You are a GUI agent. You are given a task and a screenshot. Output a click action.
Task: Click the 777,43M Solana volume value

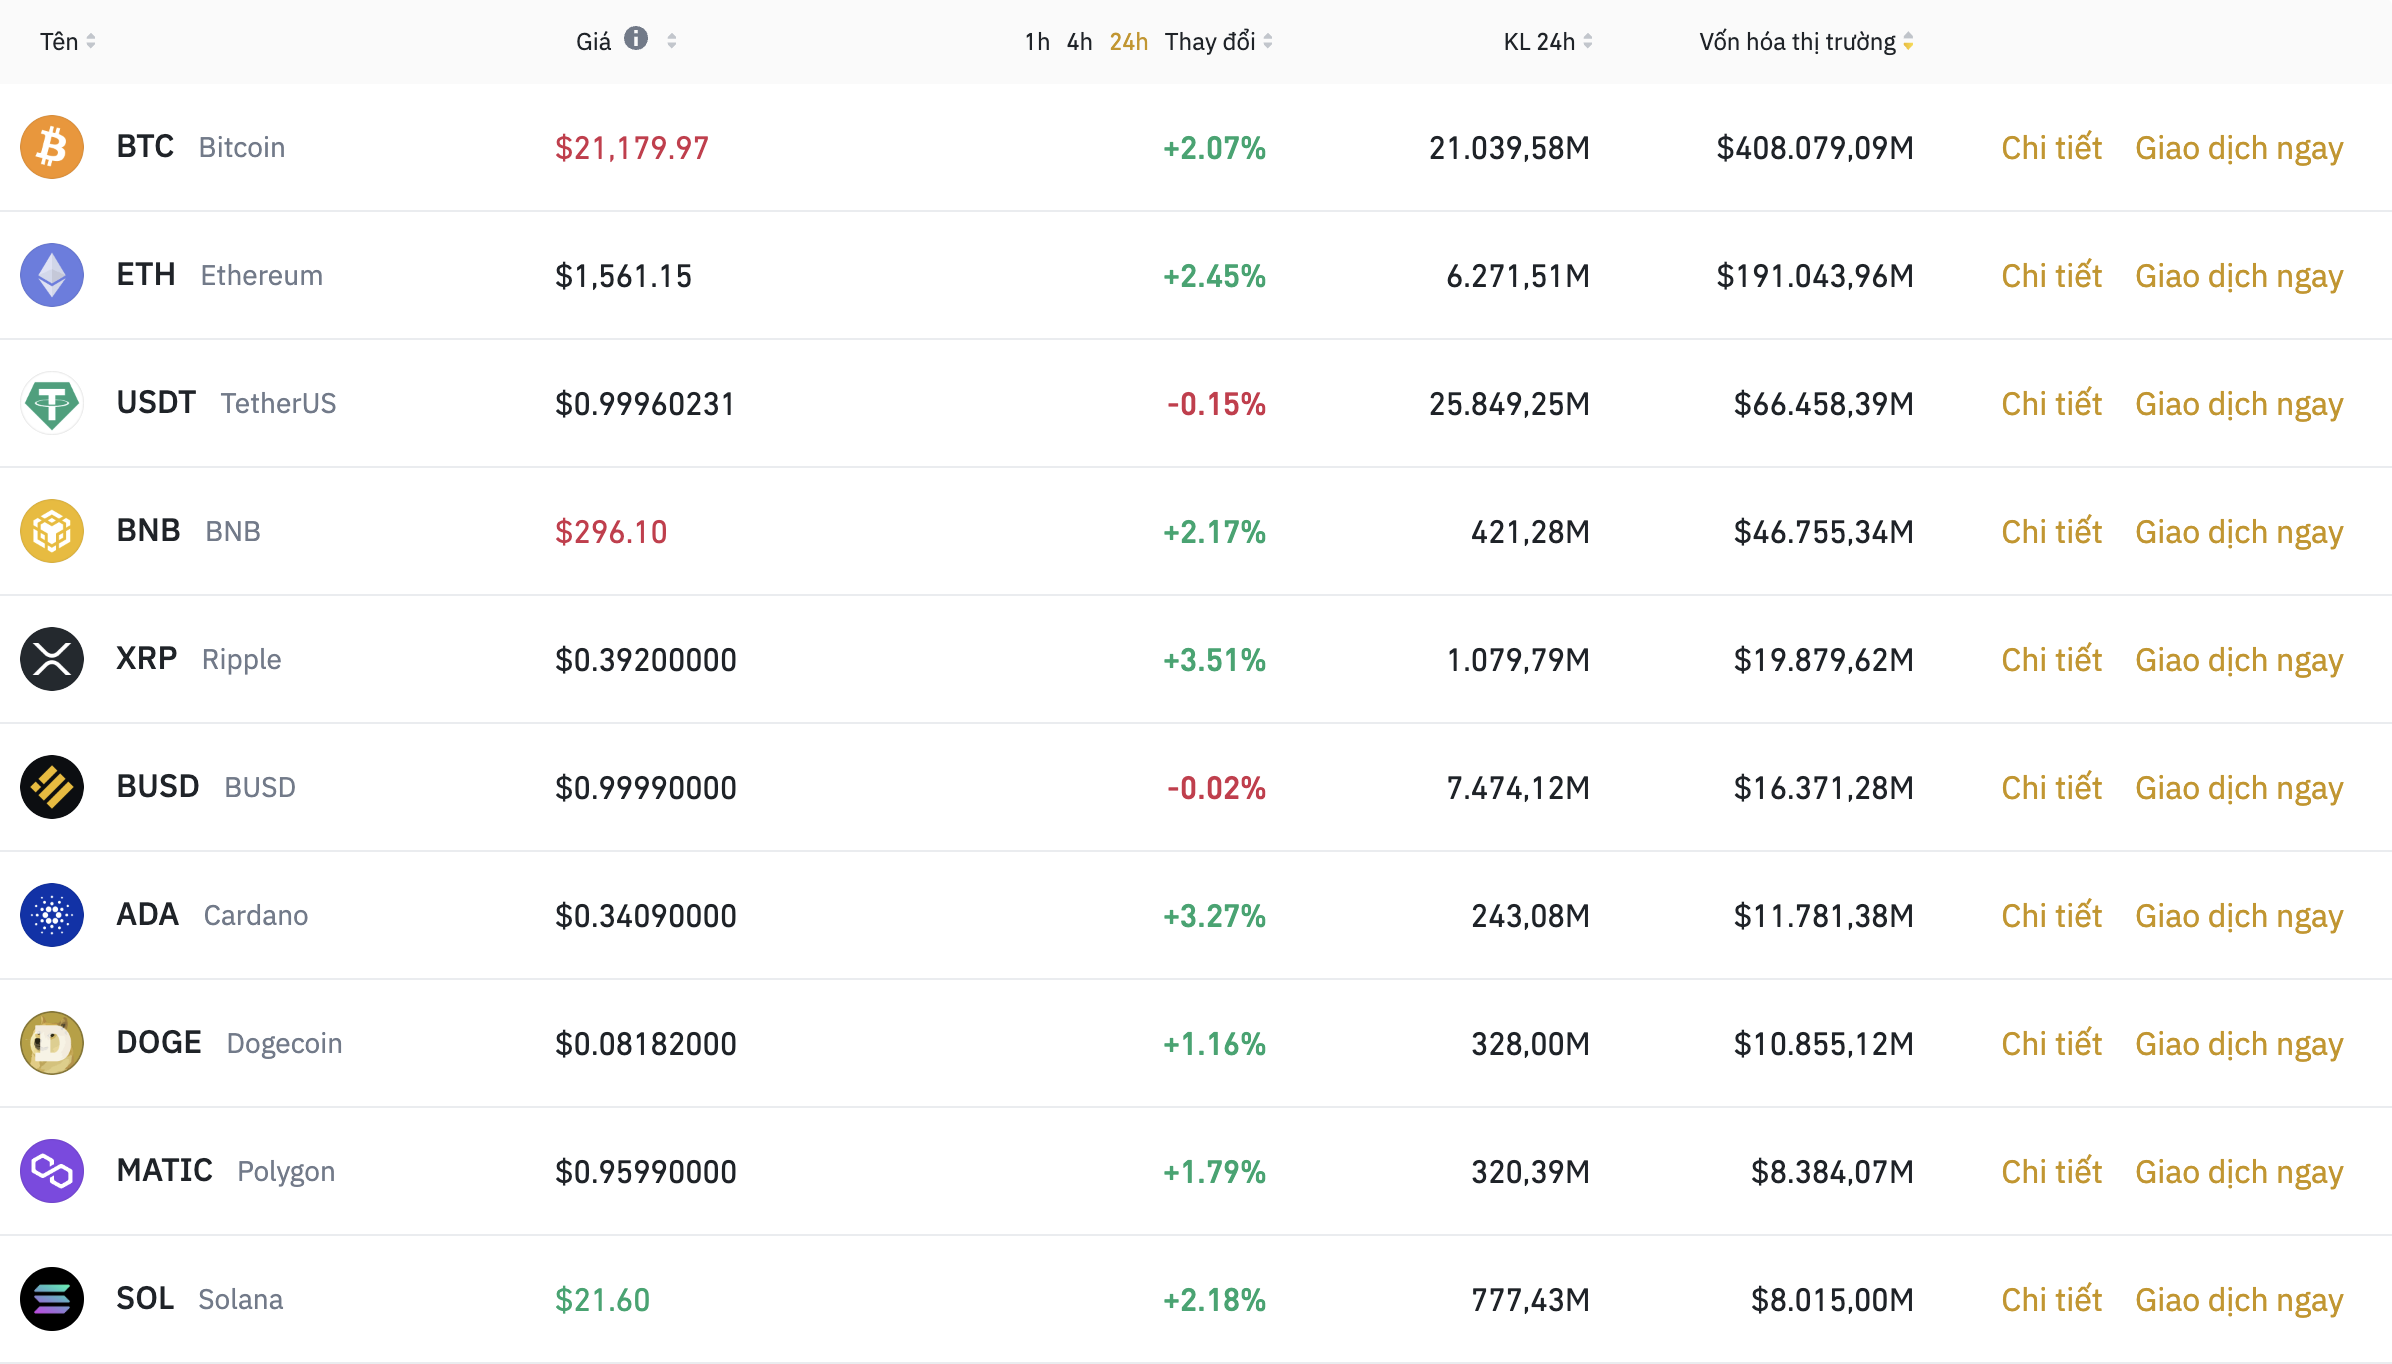[x=1530, y=1300]
